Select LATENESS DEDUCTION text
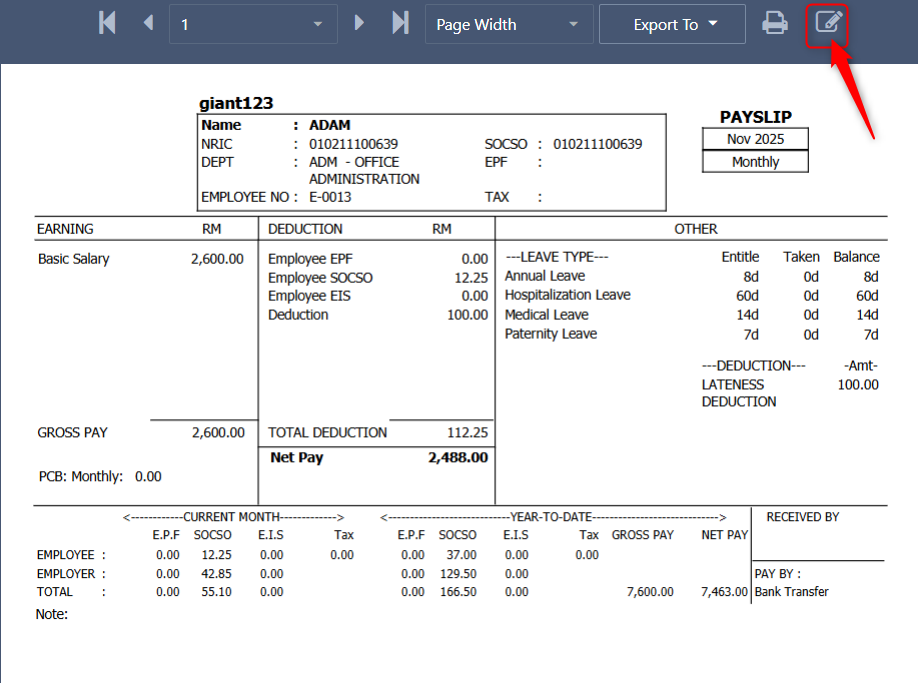Viewport: 918px width, 683px height. pos(739,393)
